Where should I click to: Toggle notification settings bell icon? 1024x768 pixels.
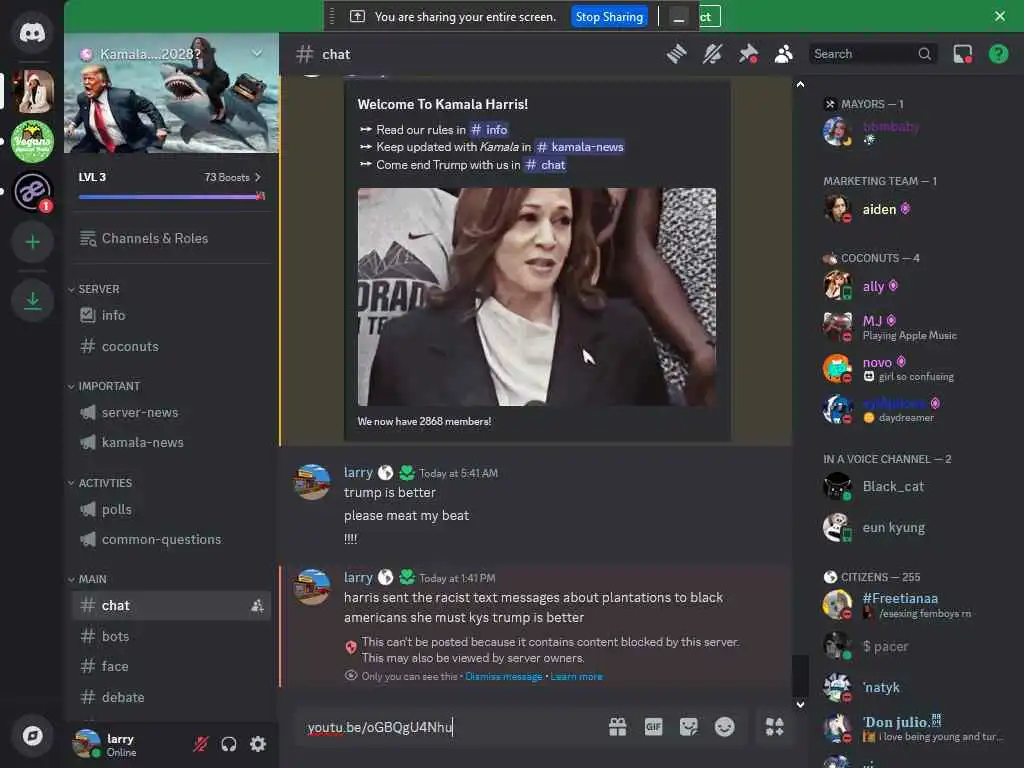[x=712, y=54]
